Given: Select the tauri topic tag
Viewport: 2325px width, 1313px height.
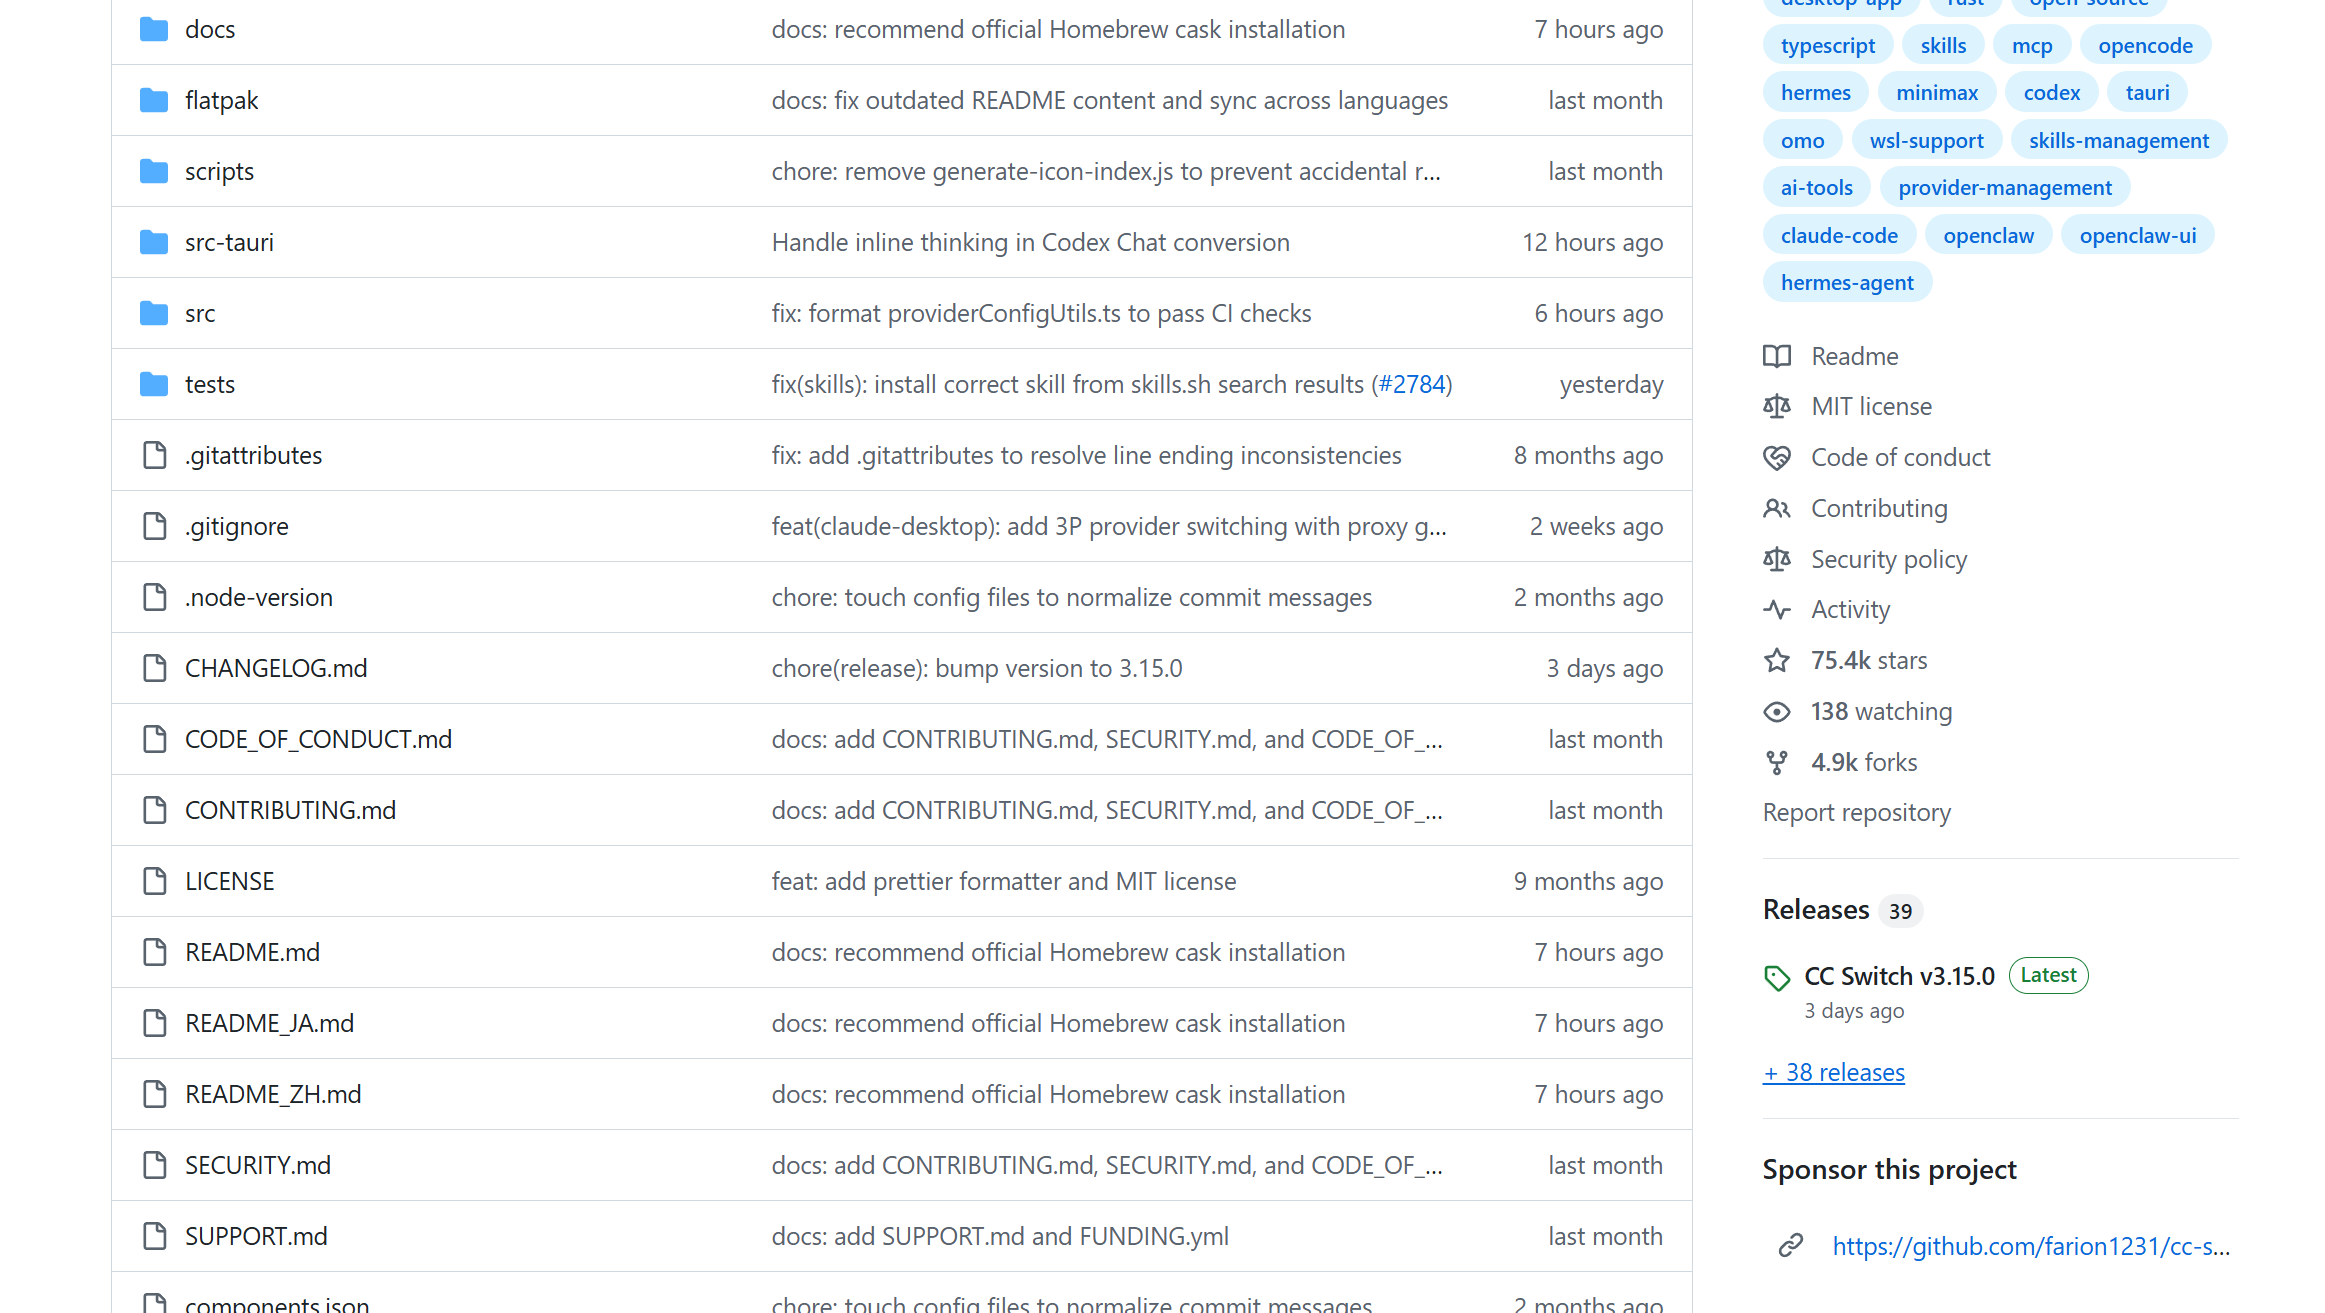Looking at the screenshot, I should [2147, 92].
